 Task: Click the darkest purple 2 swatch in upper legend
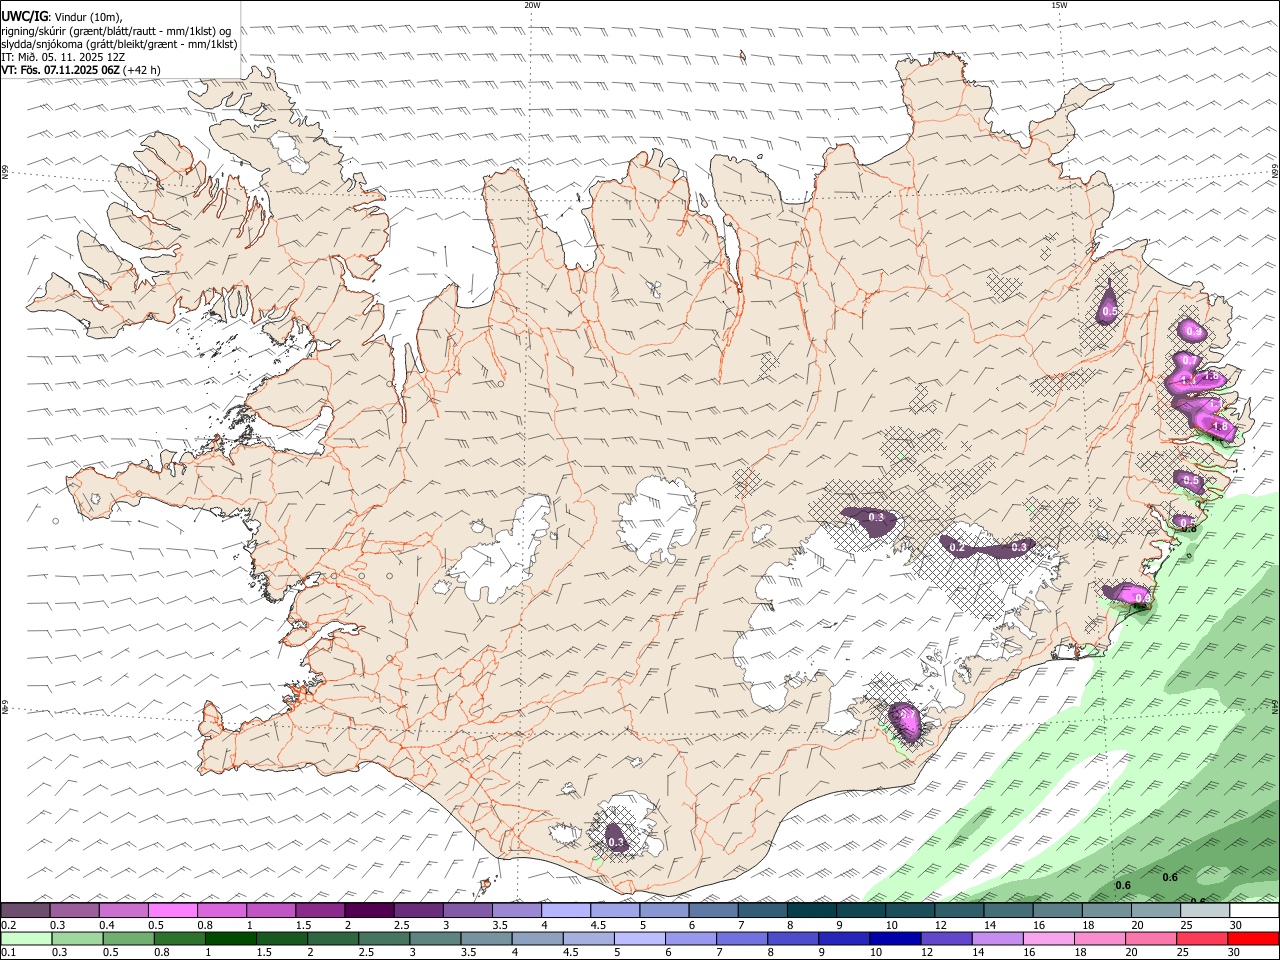pos(369,911)
